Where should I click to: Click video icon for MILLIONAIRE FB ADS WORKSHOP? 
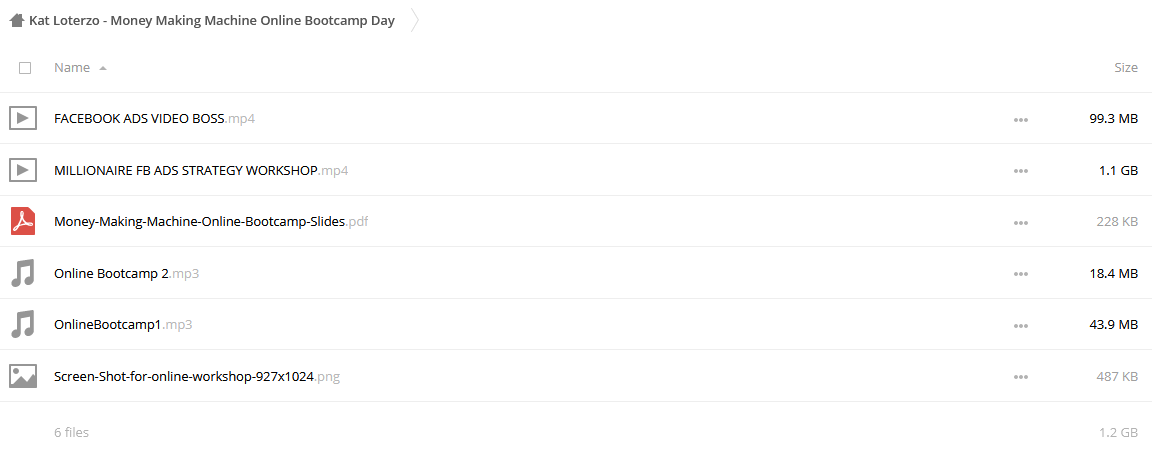point(23,170)
